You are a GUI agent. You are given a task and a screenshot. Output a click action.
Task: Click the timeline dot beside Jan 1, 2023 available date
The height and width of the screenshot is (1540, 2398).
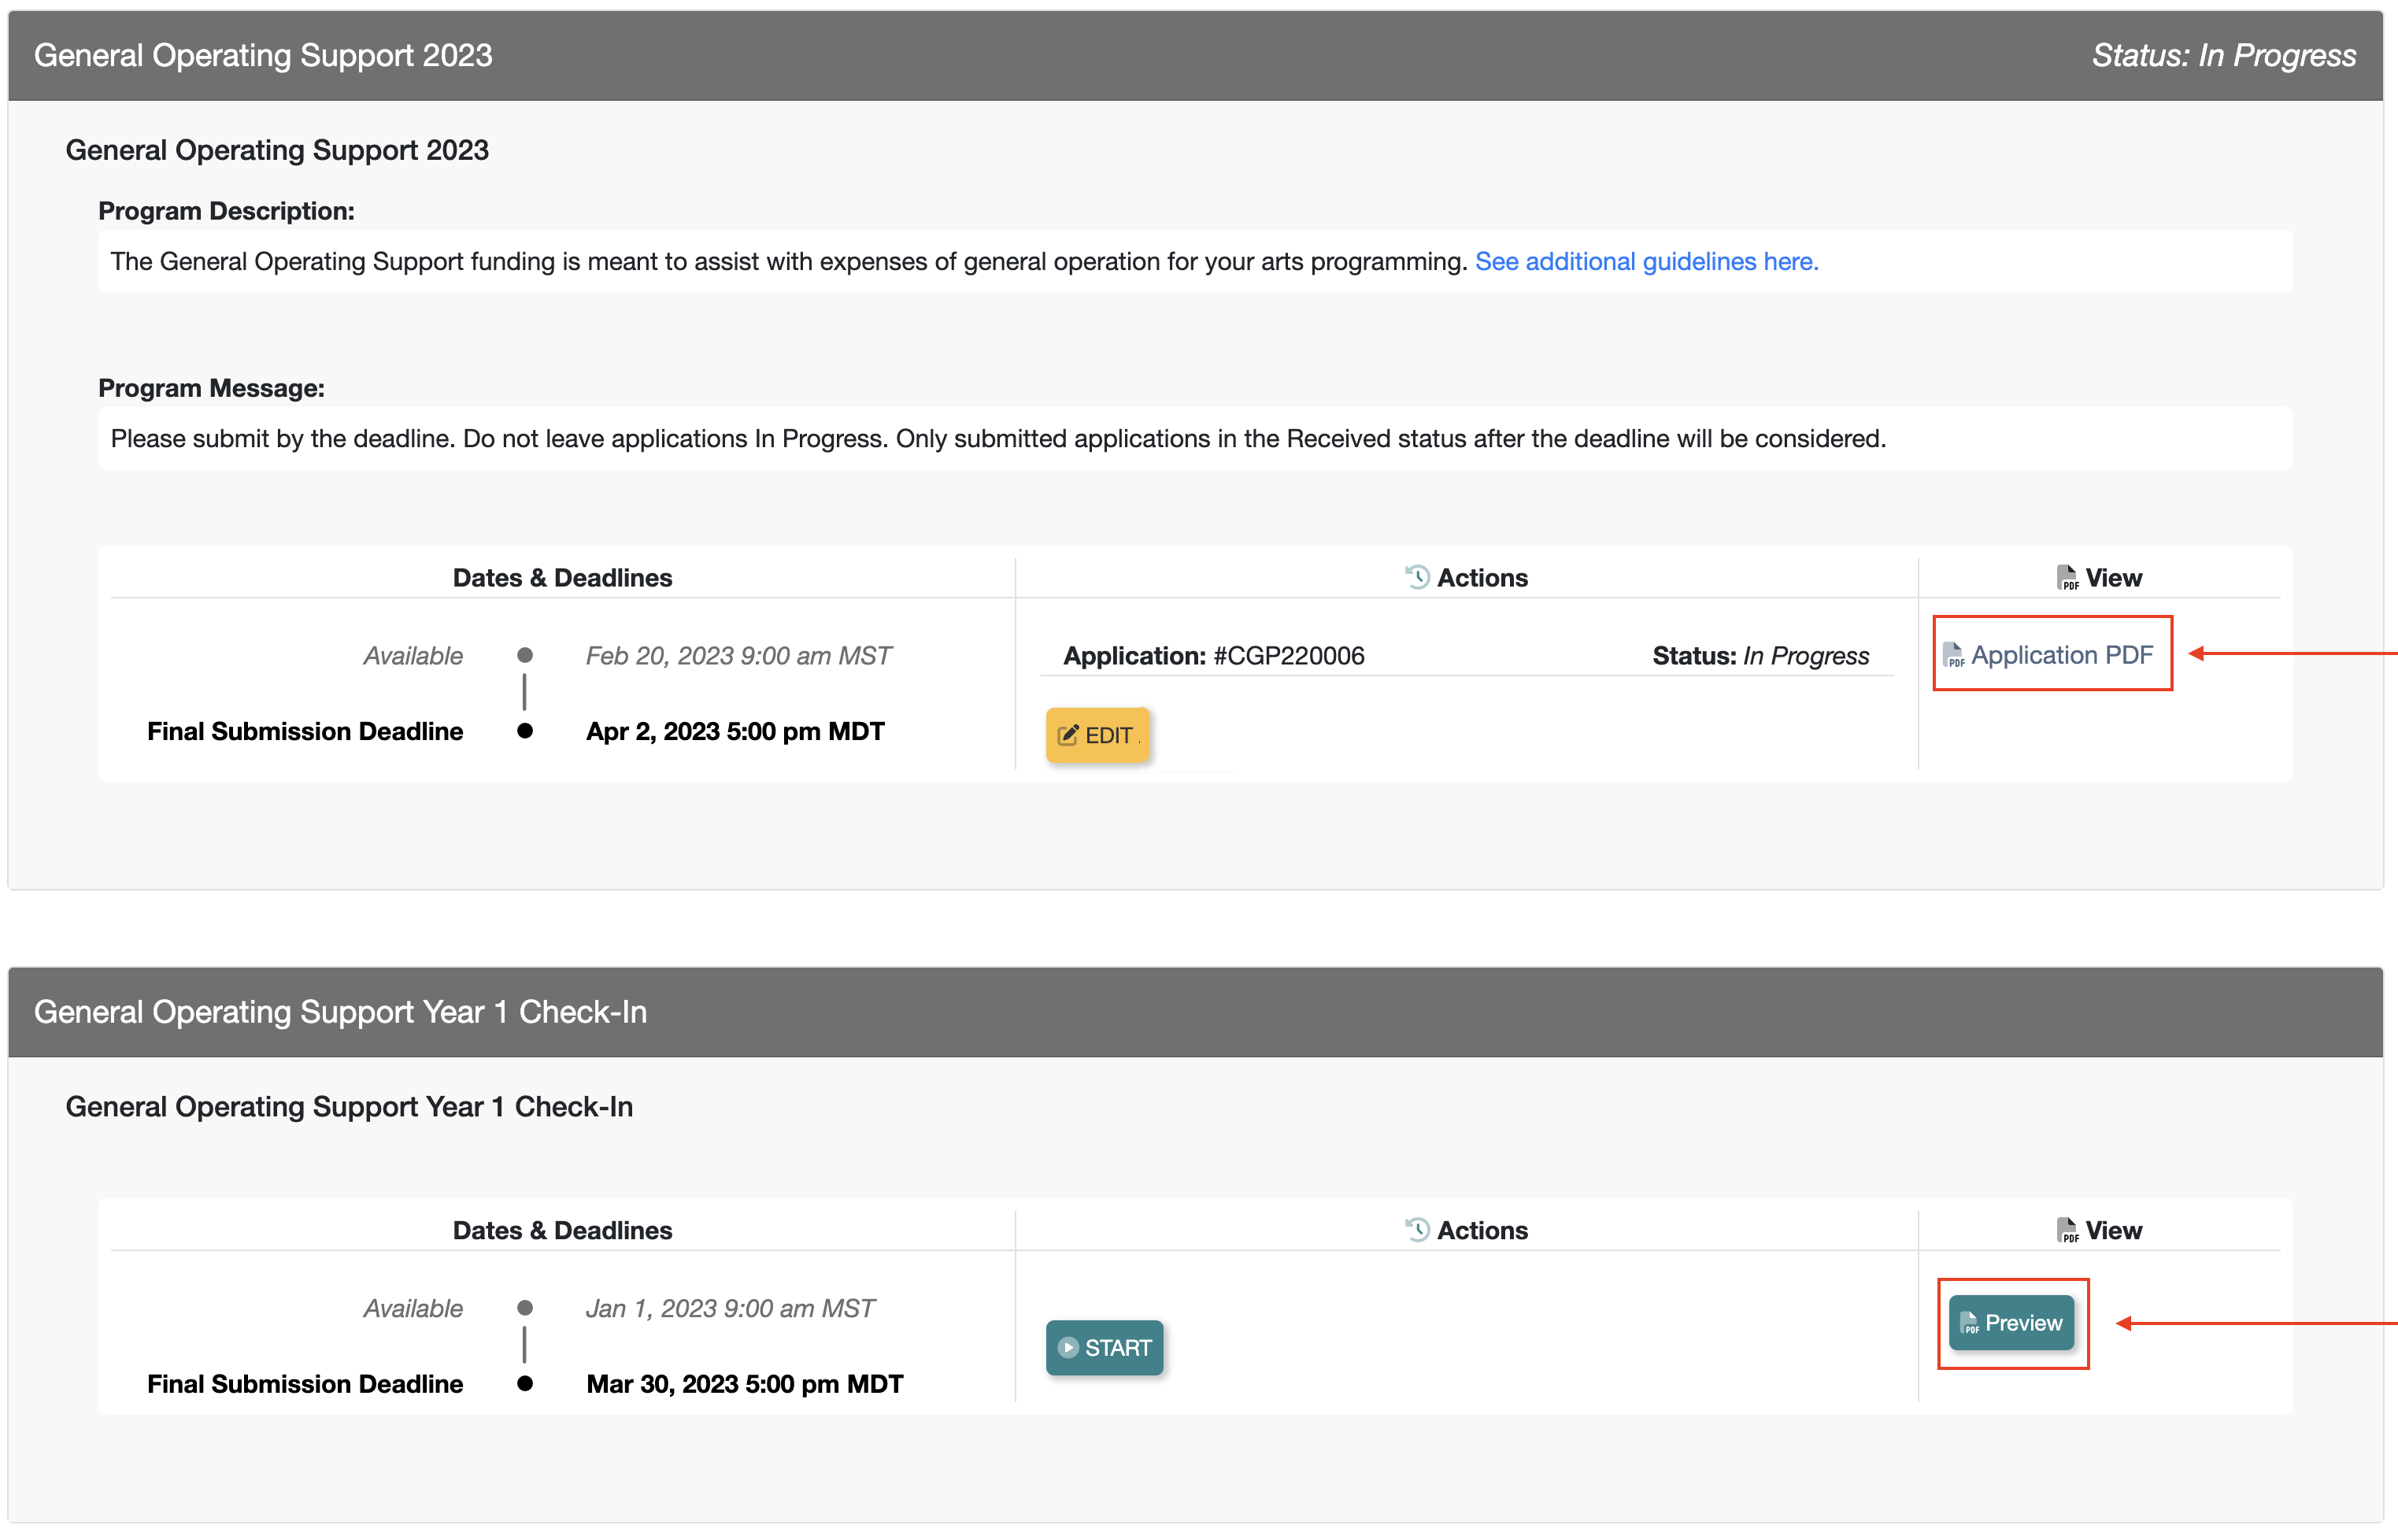click(x=525, y=1308)
